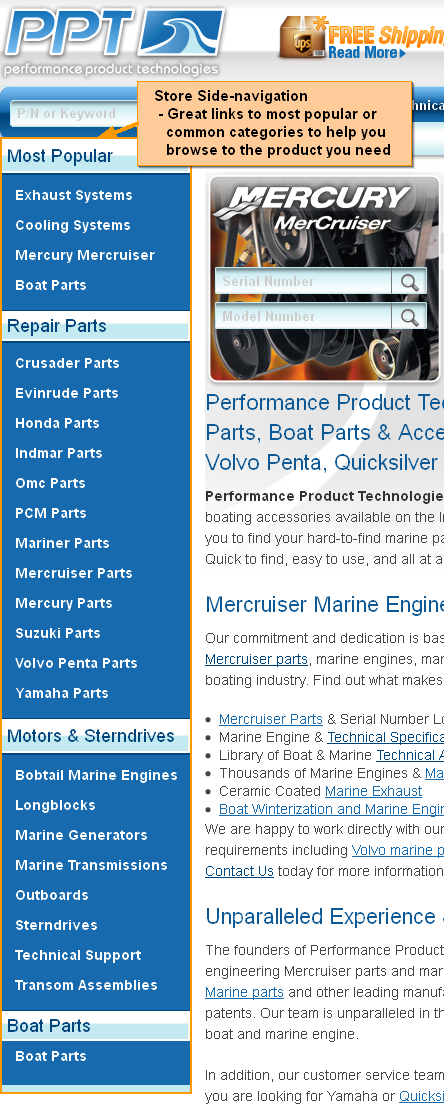Open Exhaust Systems in the side navigation
The width and height of the screenshot is (444, 1106).
tap(74, 195)
